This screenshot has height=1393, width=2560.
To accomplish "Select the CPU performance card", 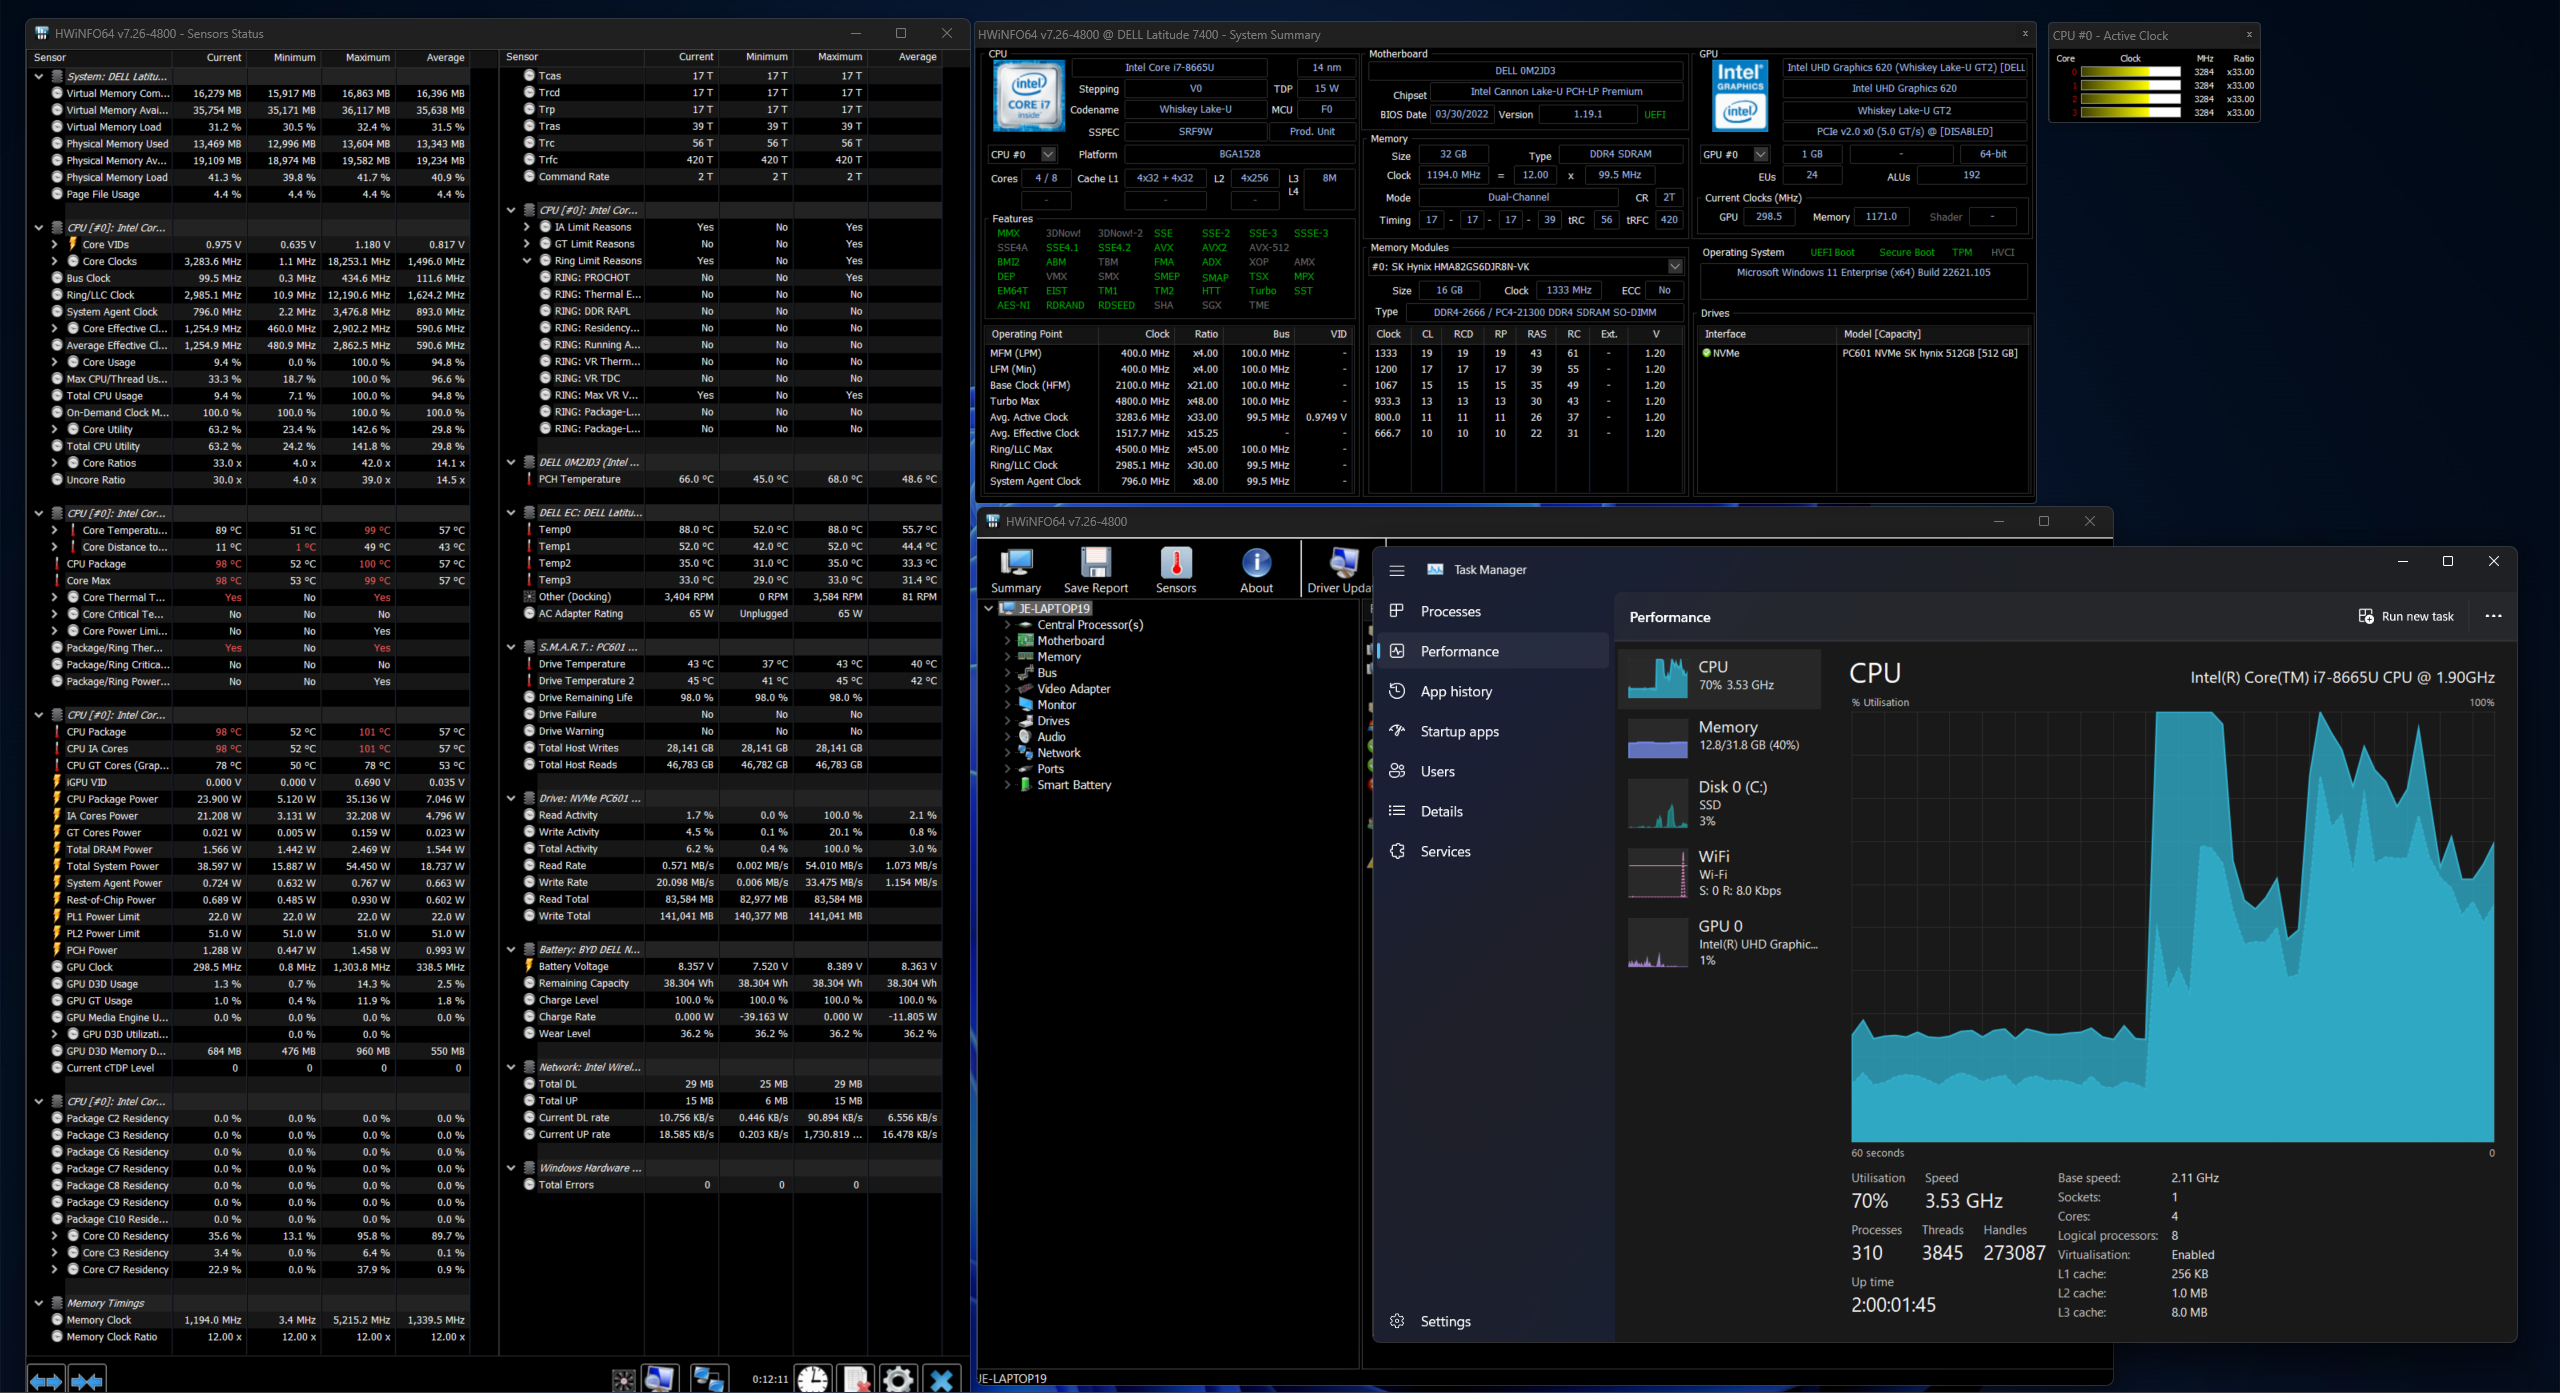I will point(1720,677).
